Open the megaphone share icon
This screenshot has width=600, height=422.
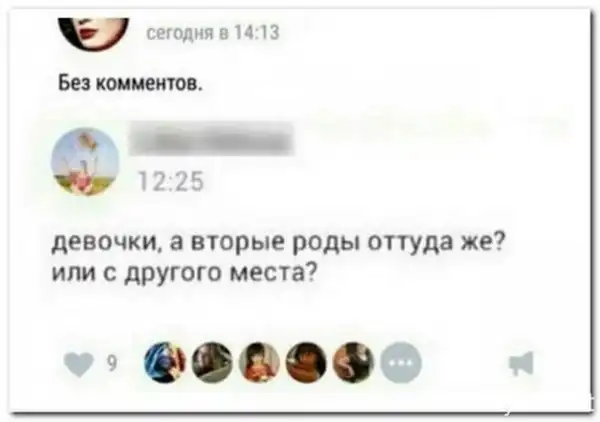click(x=522, y=363)
